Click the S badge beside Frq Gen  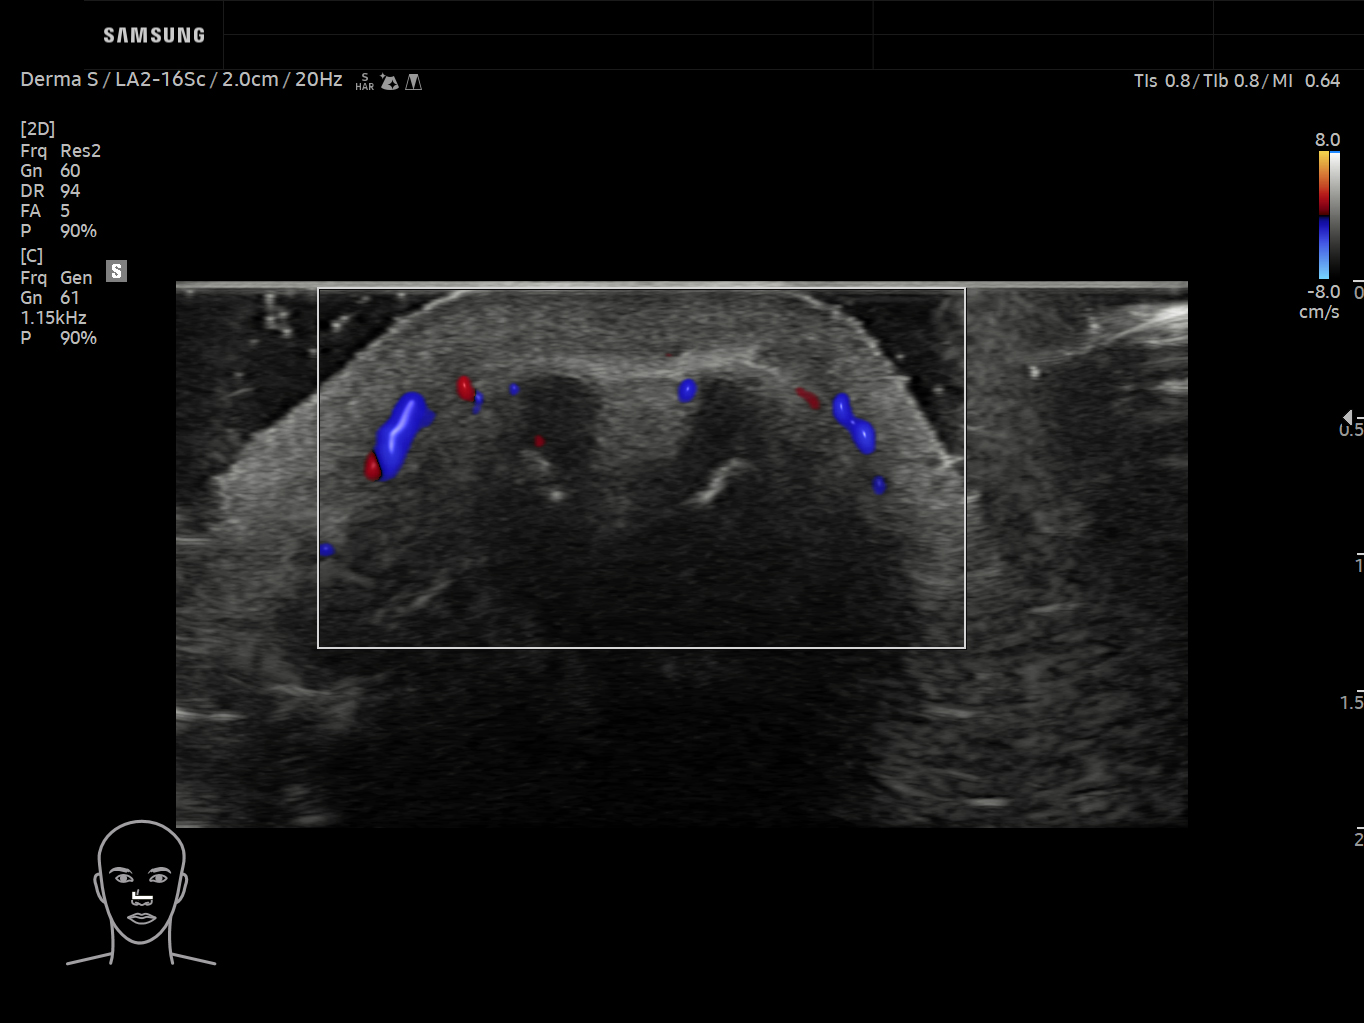(x=117, y=271)
